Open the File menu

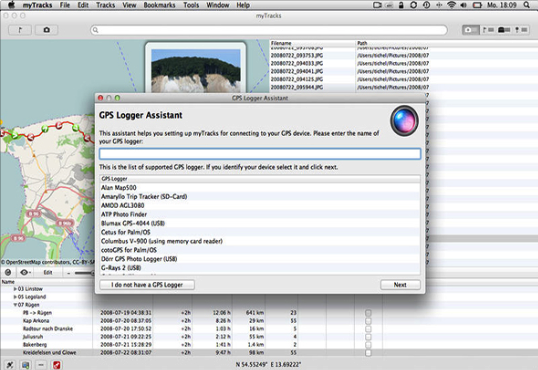coord(65,5)
